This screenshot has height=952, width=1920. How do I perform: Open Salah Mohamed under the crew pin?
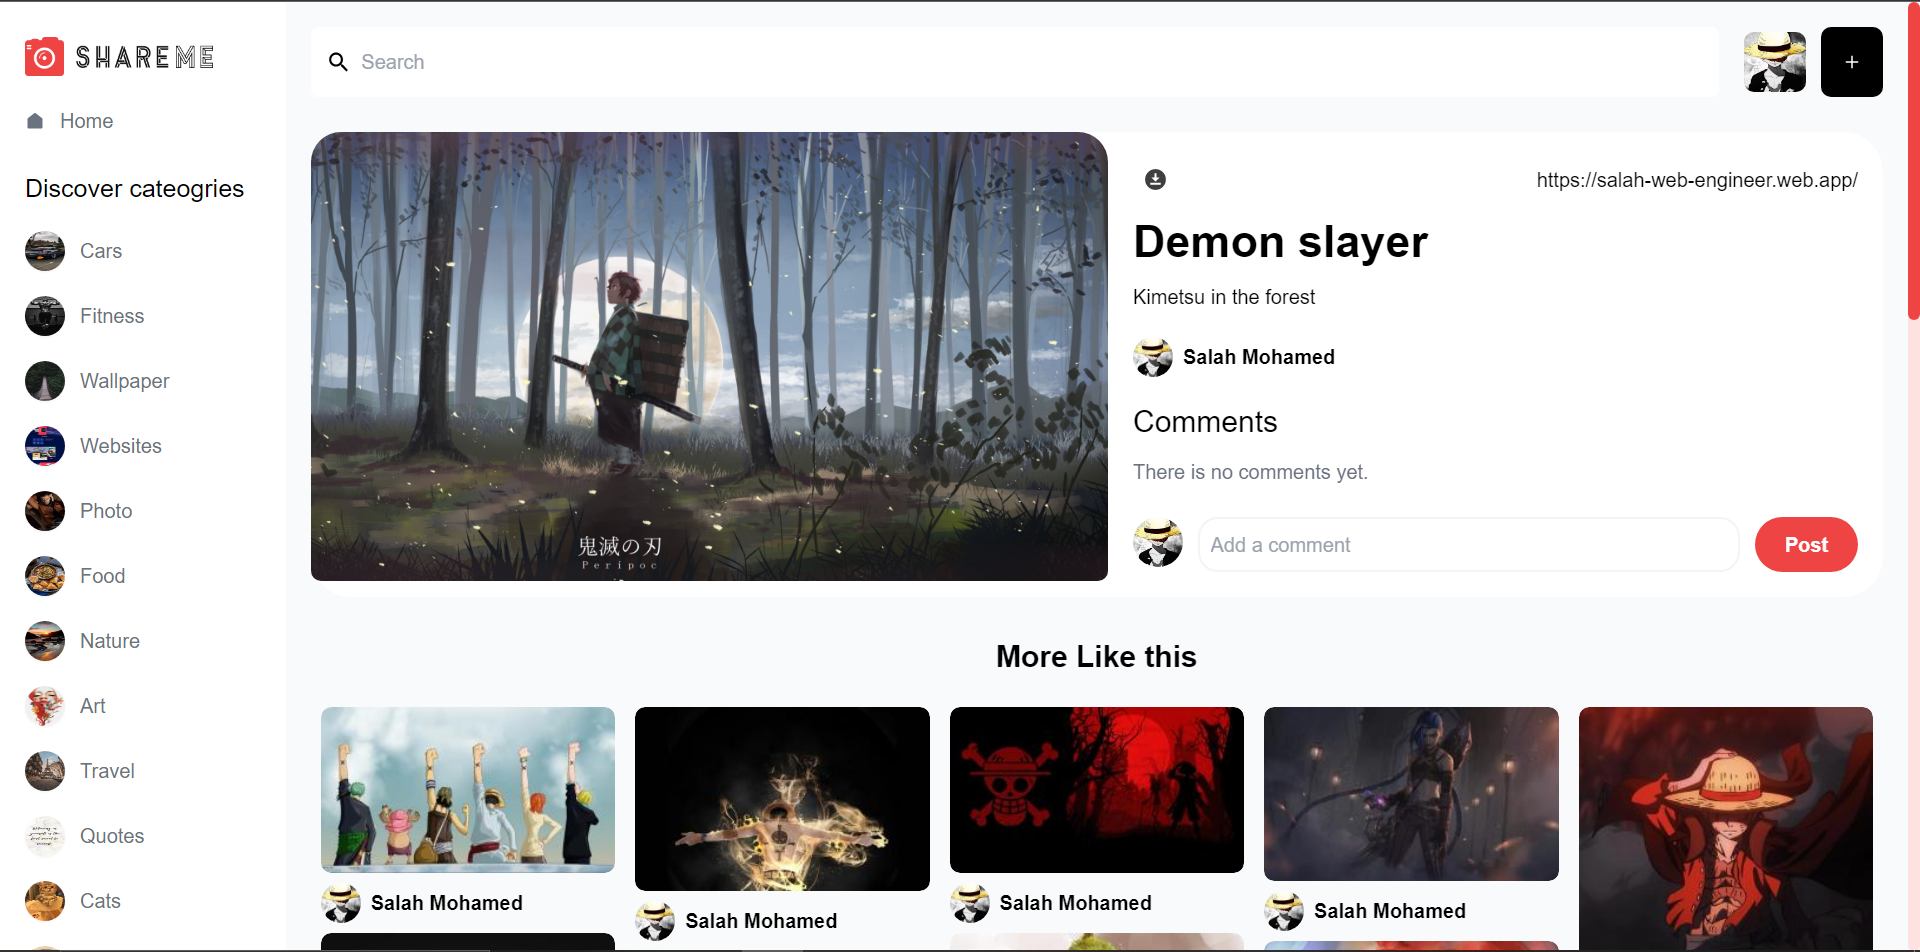[446, 903]
